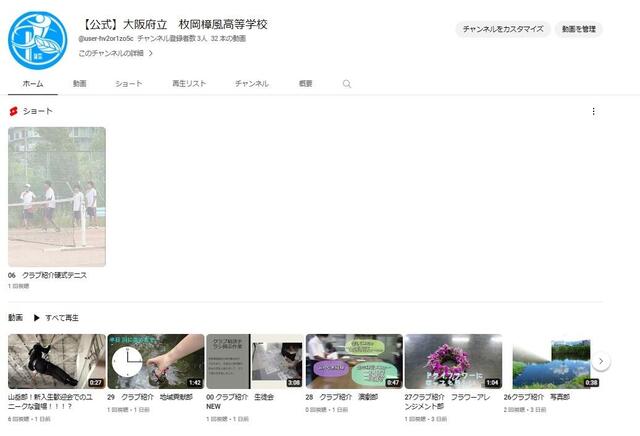
Task: Open the Shorts section three-dot menu
Action: click(593, 111)
